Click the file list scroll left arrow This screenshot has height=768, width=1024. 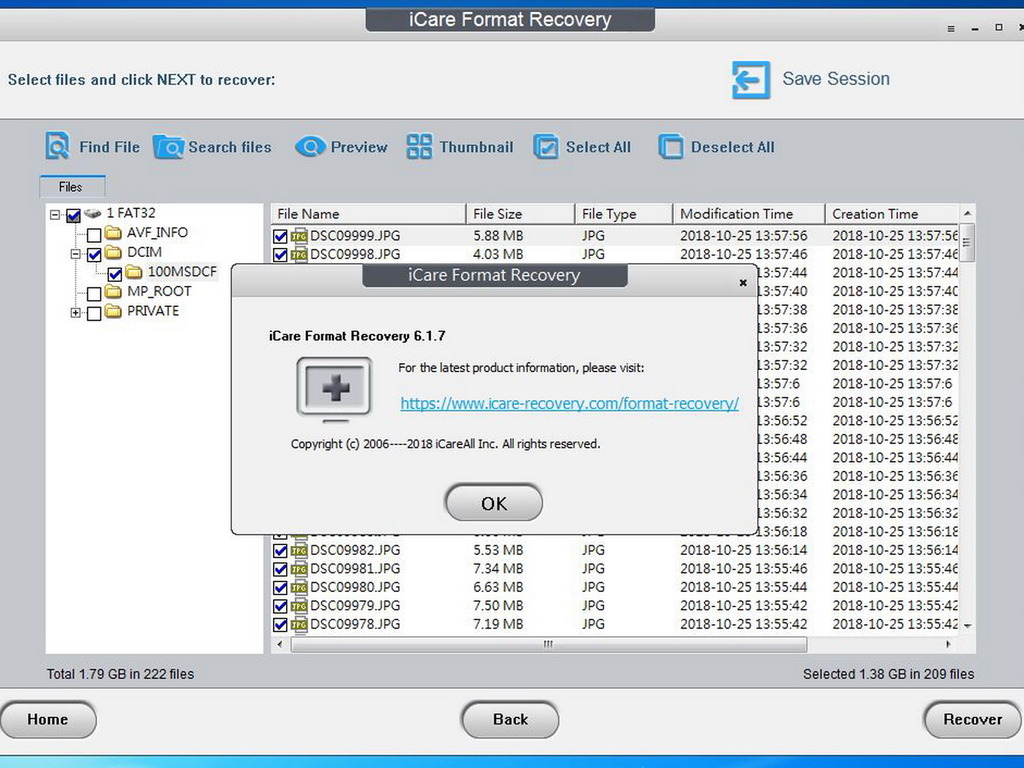280,645
